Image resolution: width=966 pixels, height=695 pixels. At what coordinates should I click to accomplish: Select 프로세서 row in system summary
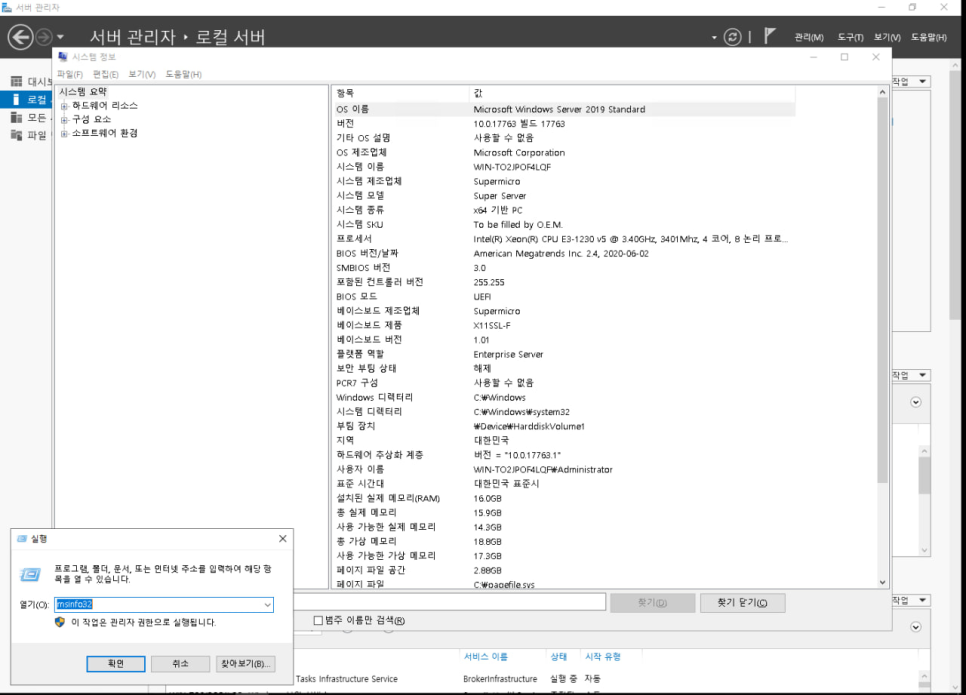565,238
